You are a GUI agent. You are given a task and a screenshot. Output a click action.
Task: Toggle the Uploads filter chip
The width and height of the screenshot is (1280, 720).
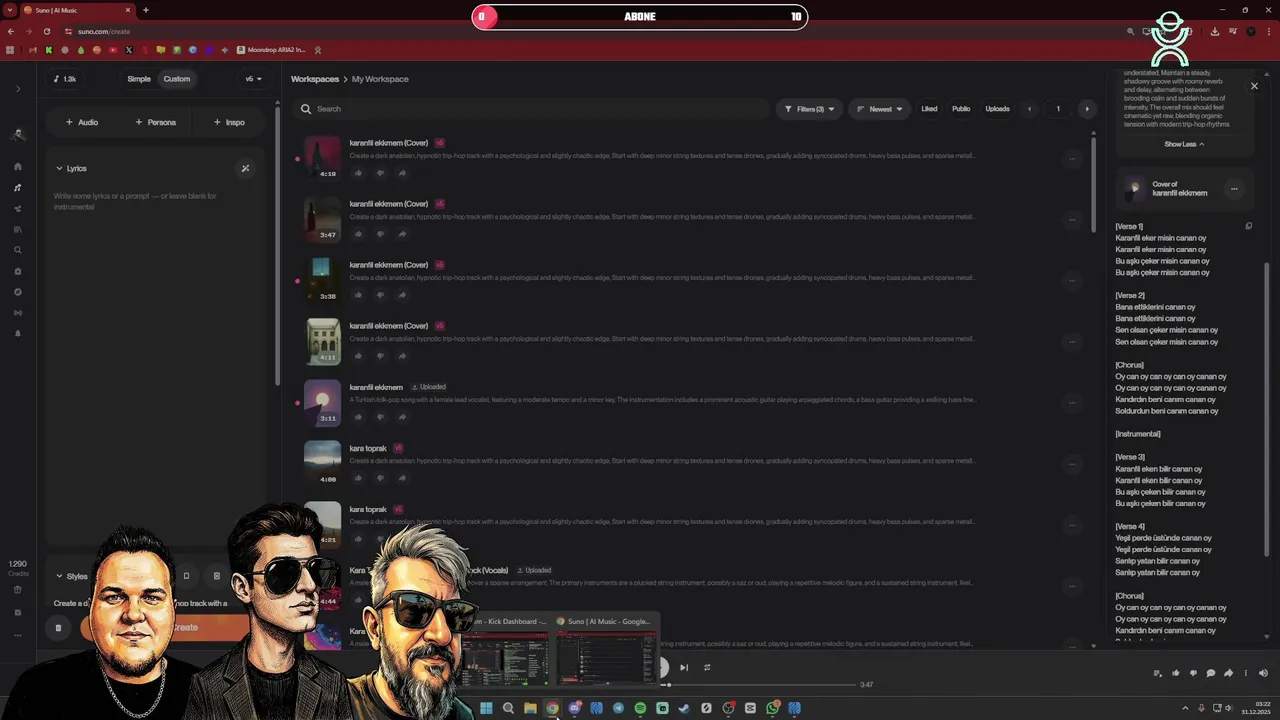(x=997, y=109)
